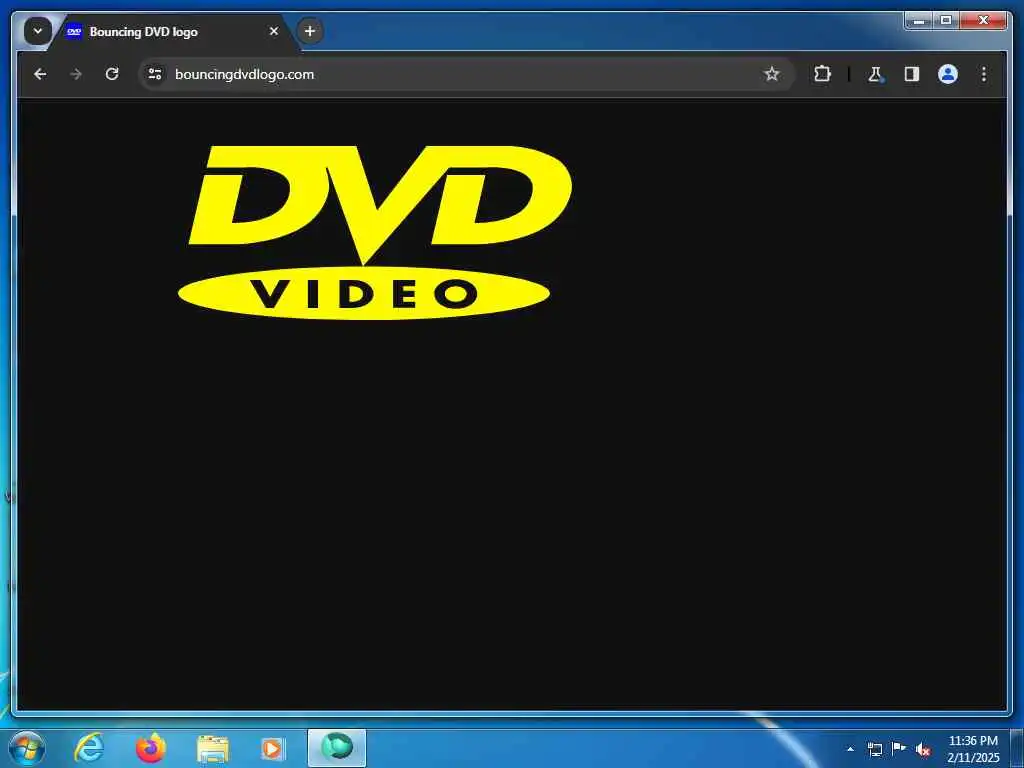Click the yellow DVD Video logo

point(374,232)
